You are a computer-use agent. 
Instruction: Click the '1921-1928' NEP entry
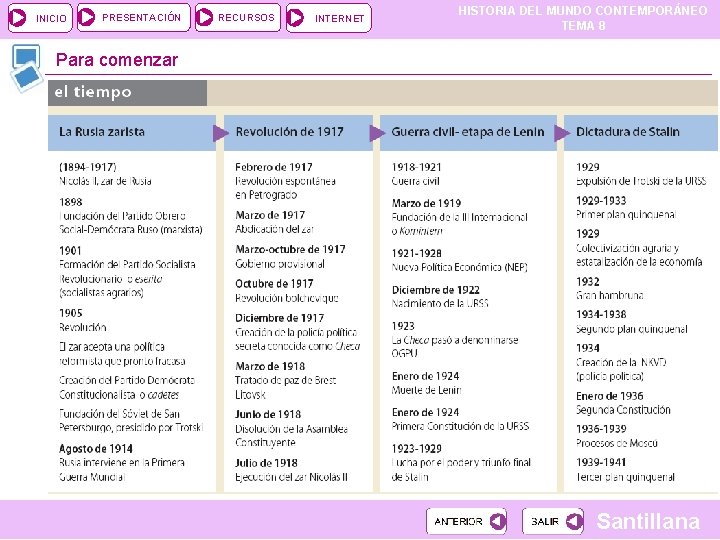click(416, 253)
